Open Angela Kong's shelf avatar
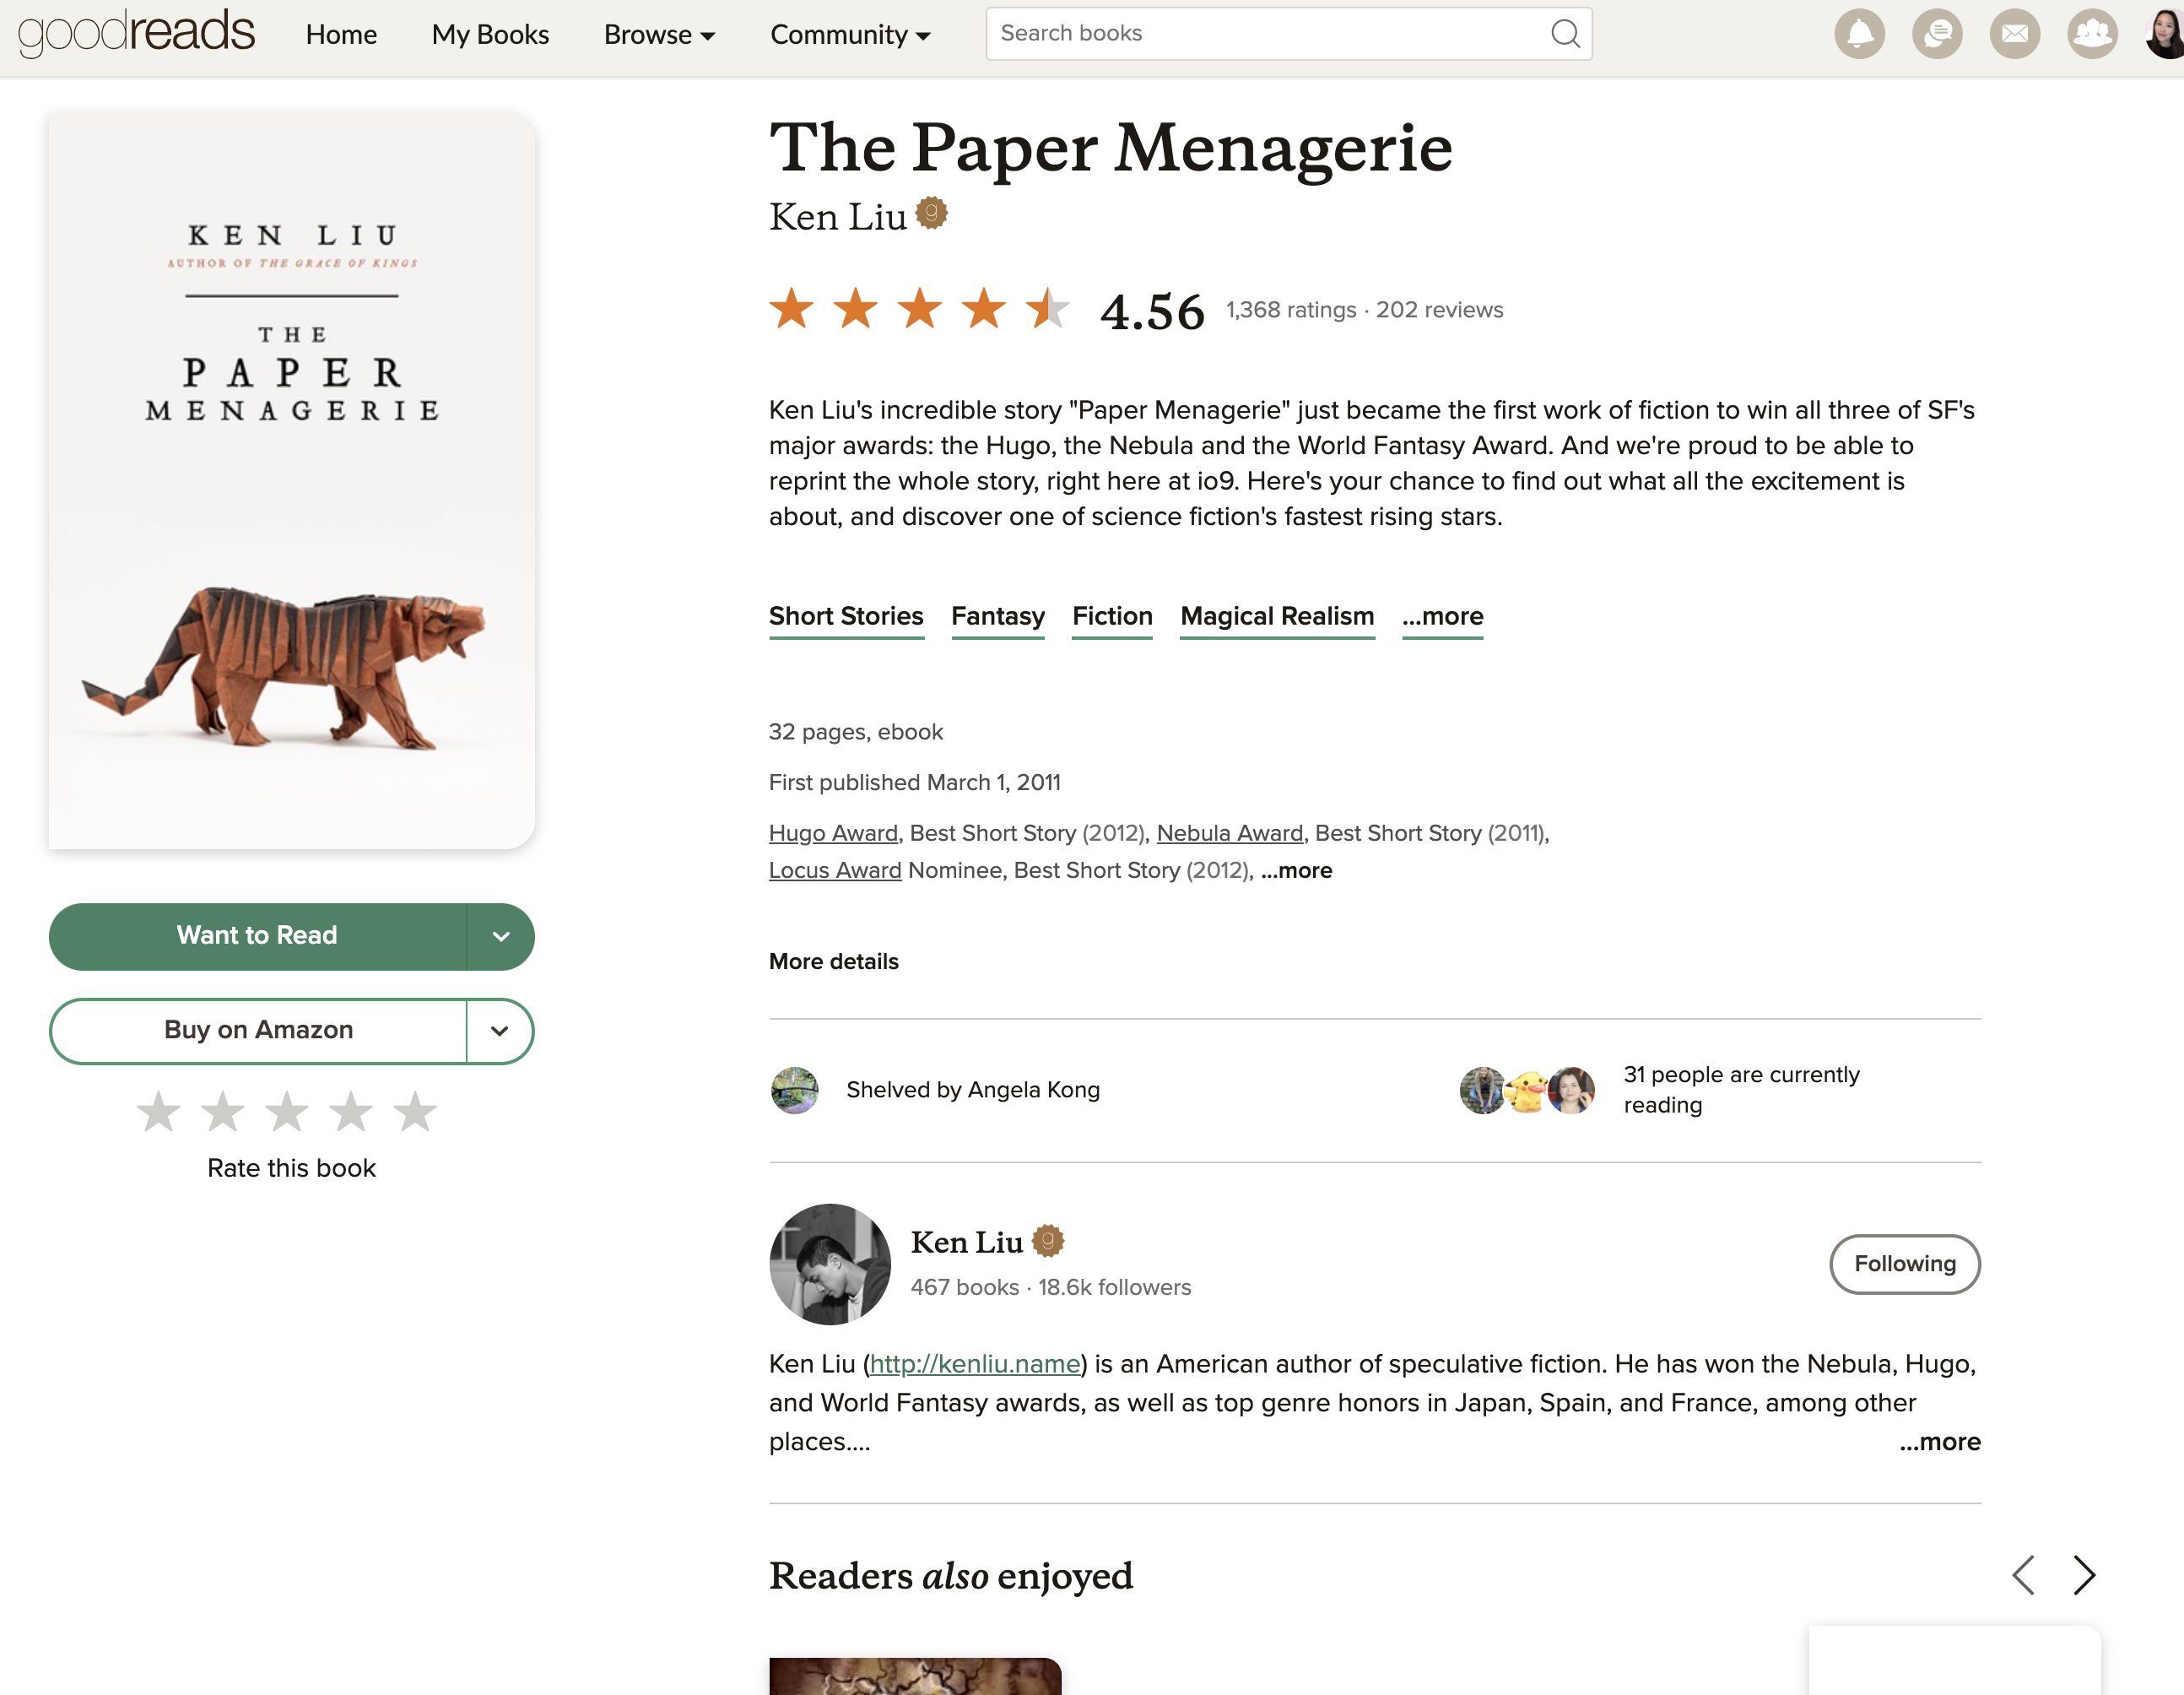Screen dimensions: 2184x1695 click(x=794, y=1090)
